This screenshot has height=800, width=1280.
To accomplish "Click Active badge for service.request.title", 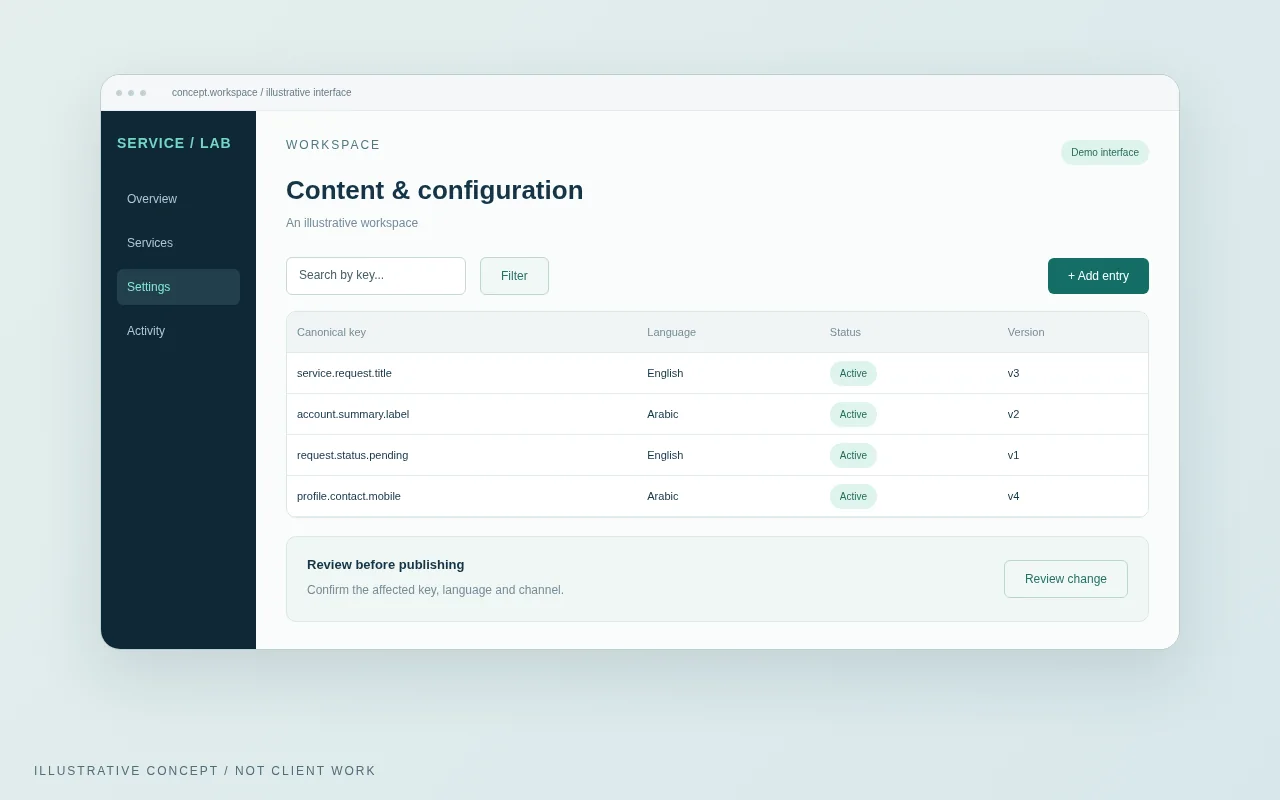I will click(x=853, y=373).
